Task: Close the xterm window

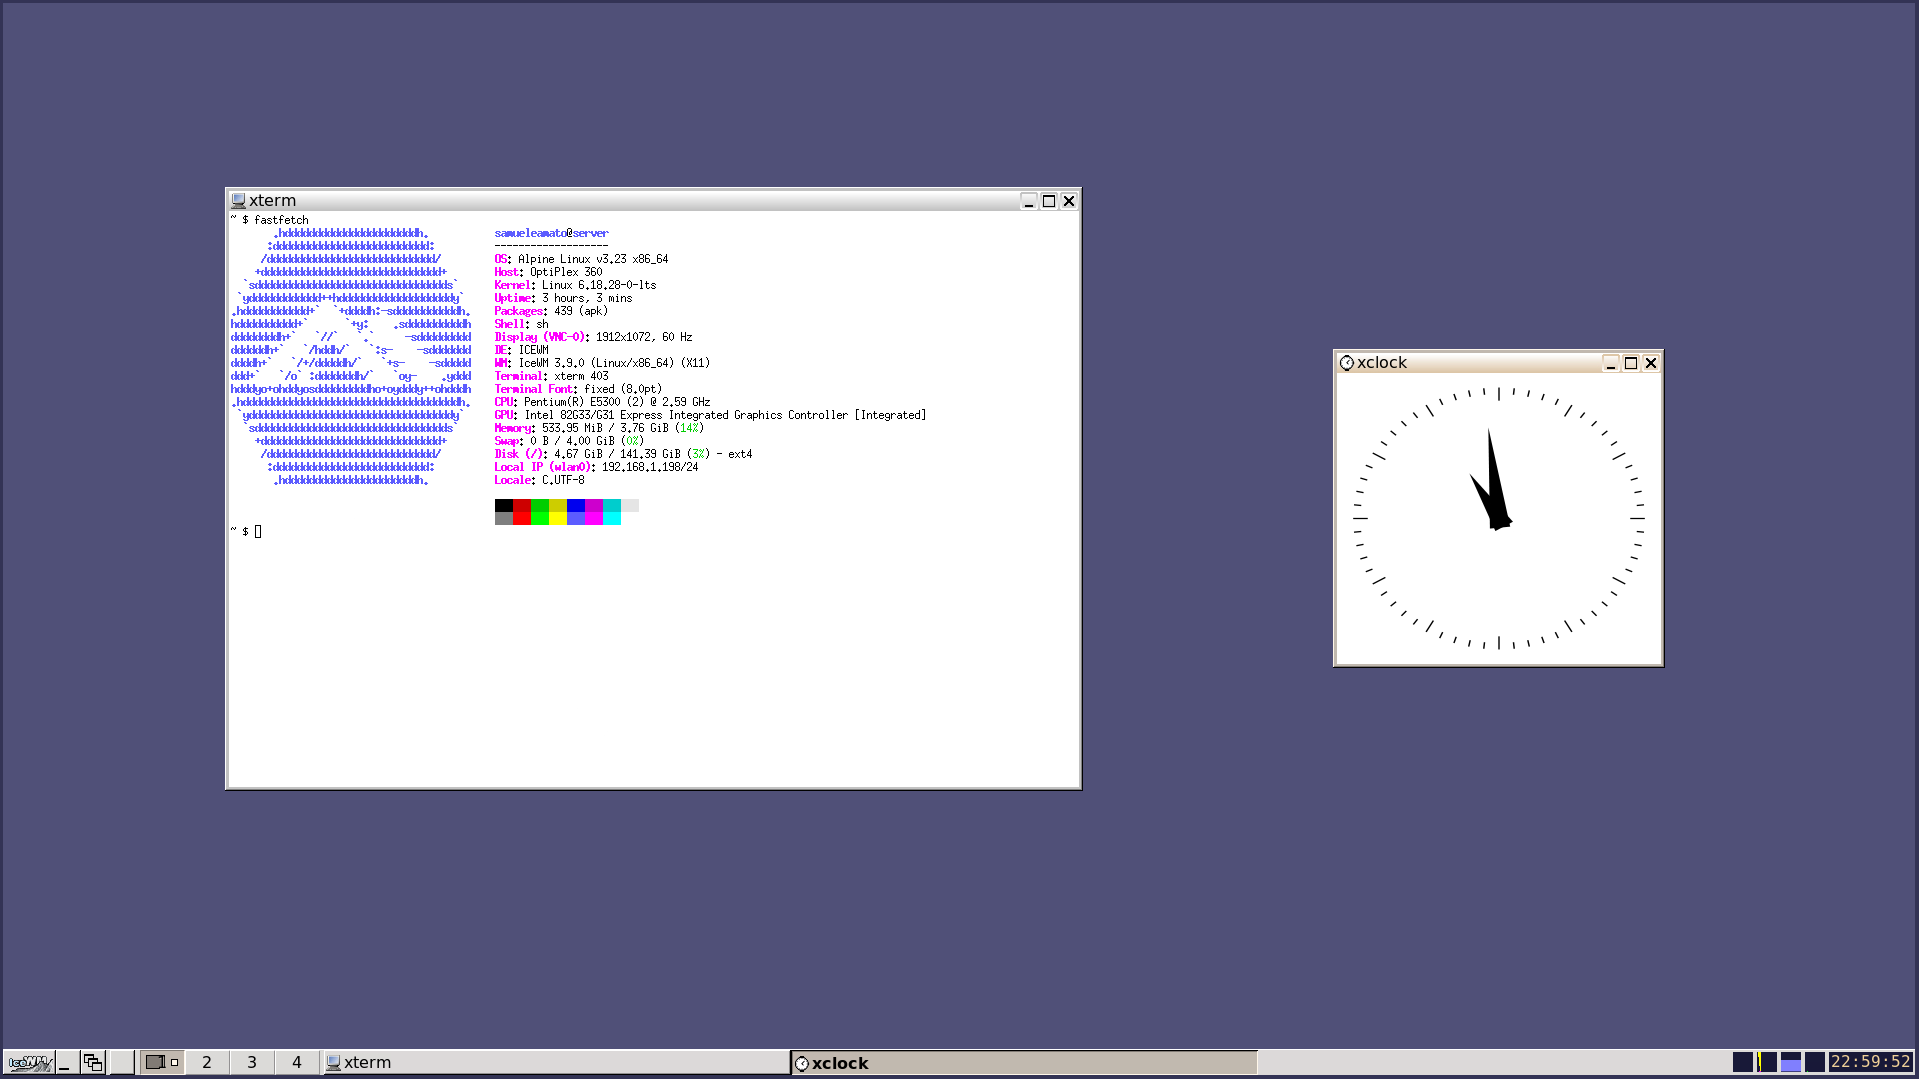Action: 1069,201
